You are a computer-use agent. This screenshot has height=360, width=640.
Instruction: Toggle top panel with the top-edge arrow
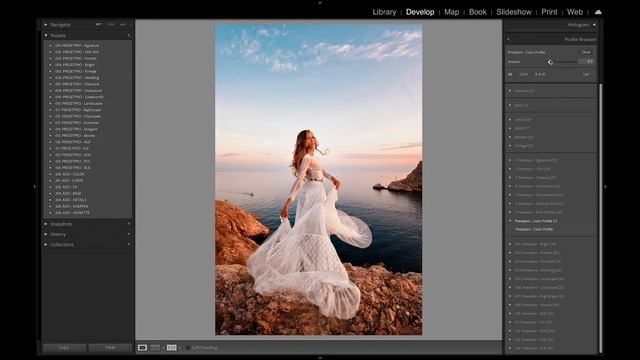point(320,2)
